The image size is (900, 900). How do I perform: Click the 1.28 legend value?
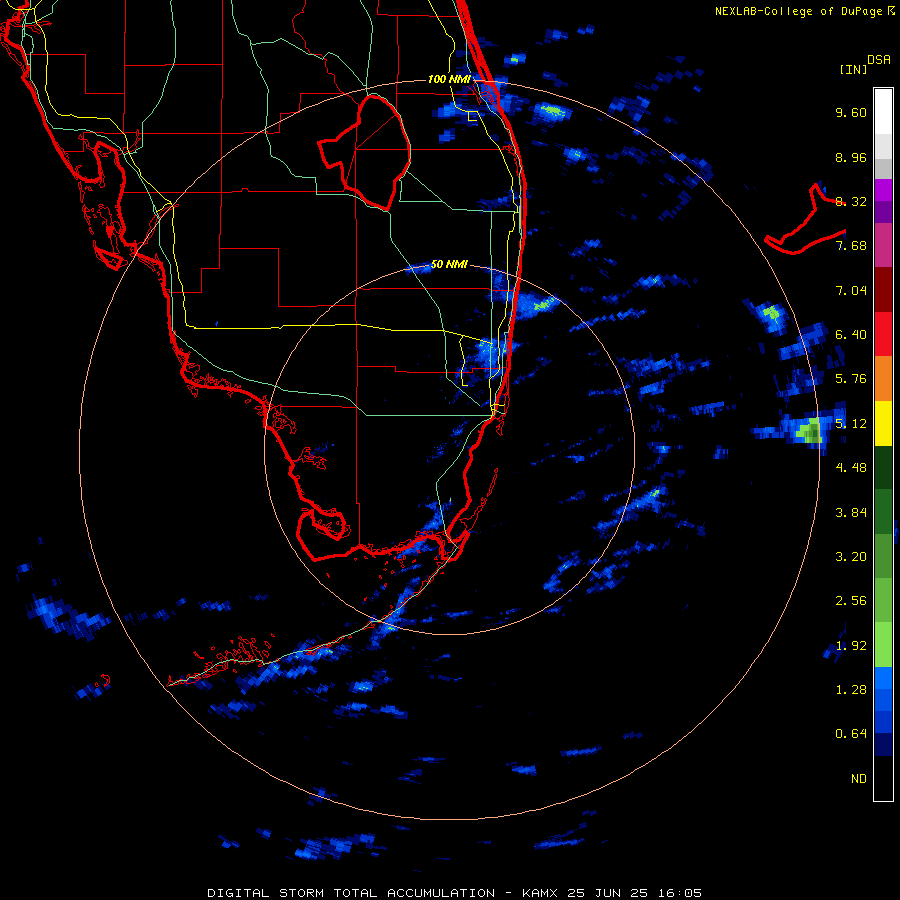(x=851, y=690)
